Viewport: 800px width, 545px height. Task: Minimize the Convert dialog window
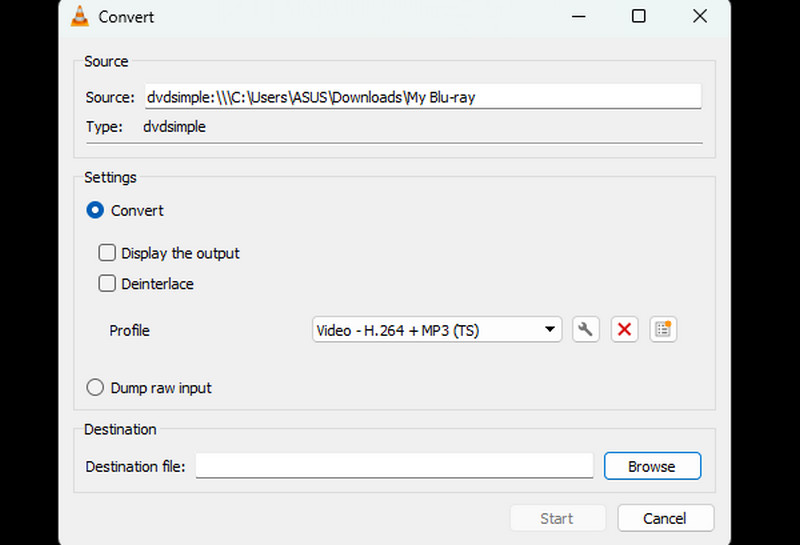click(x=578, y=17)
